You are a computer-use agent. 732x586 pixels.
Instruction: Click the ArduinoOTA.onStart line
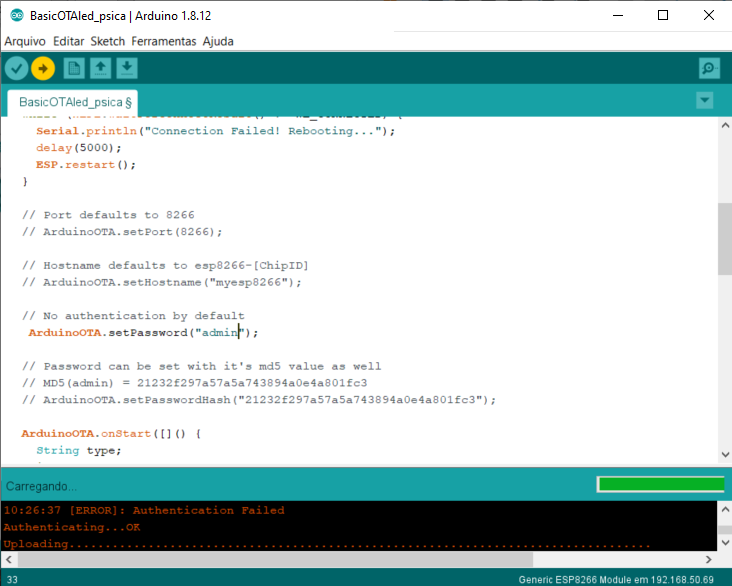[x=111, y=433]
